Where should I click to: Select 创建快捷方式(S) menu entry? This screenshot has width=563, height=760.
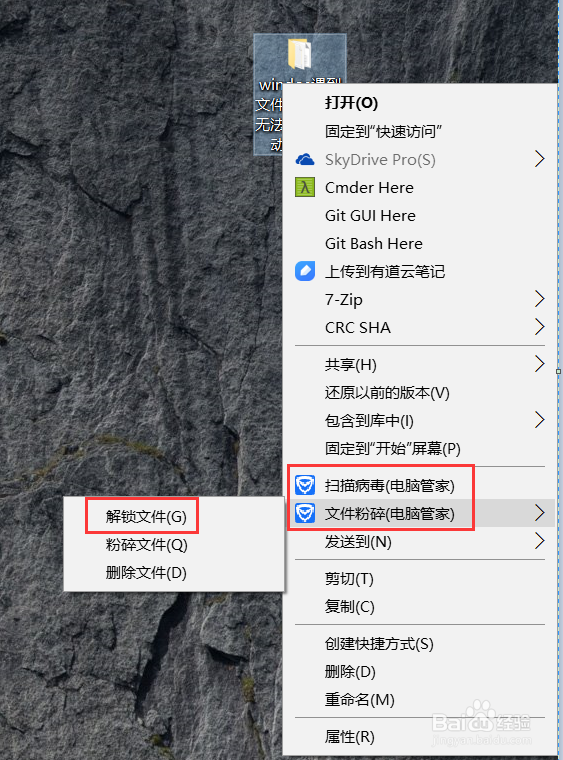pyautogui.click(x=379, y=644)
